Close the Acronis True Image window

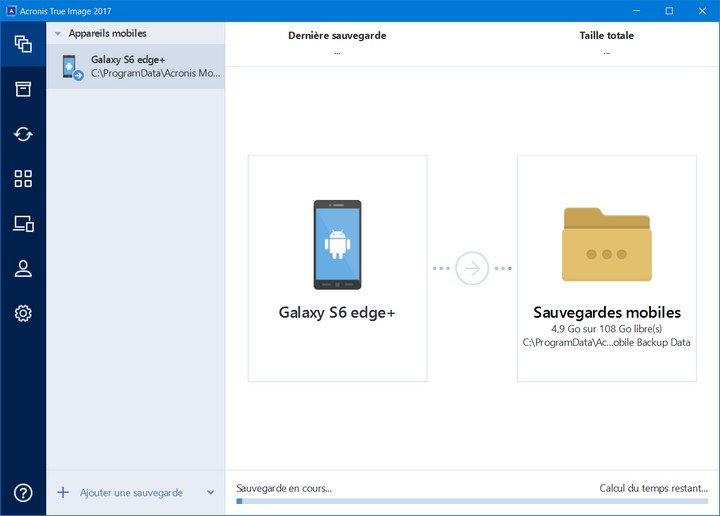(x=702, y=11)
